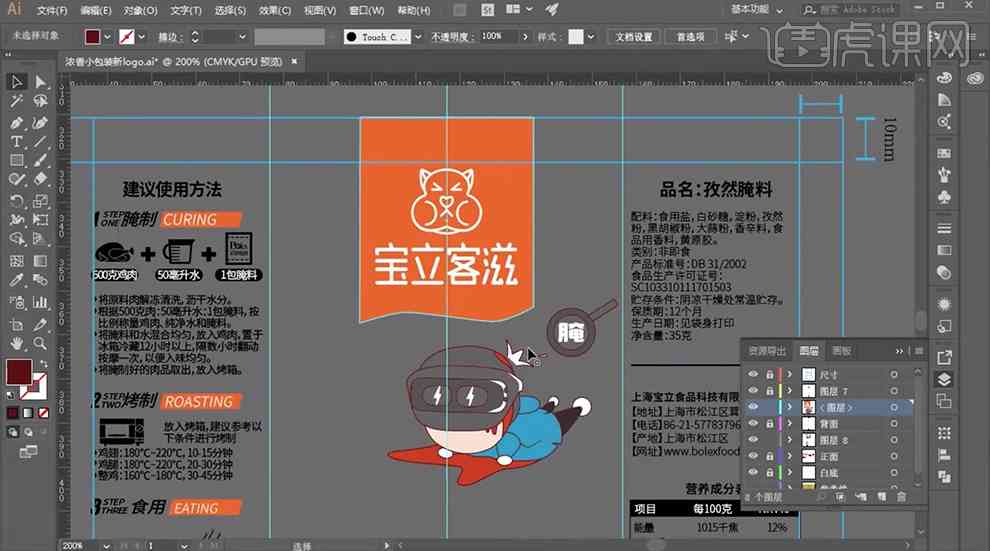Unlock the 正面 layer lock
Screen dimensions: 990x551
tap(770, 456)
